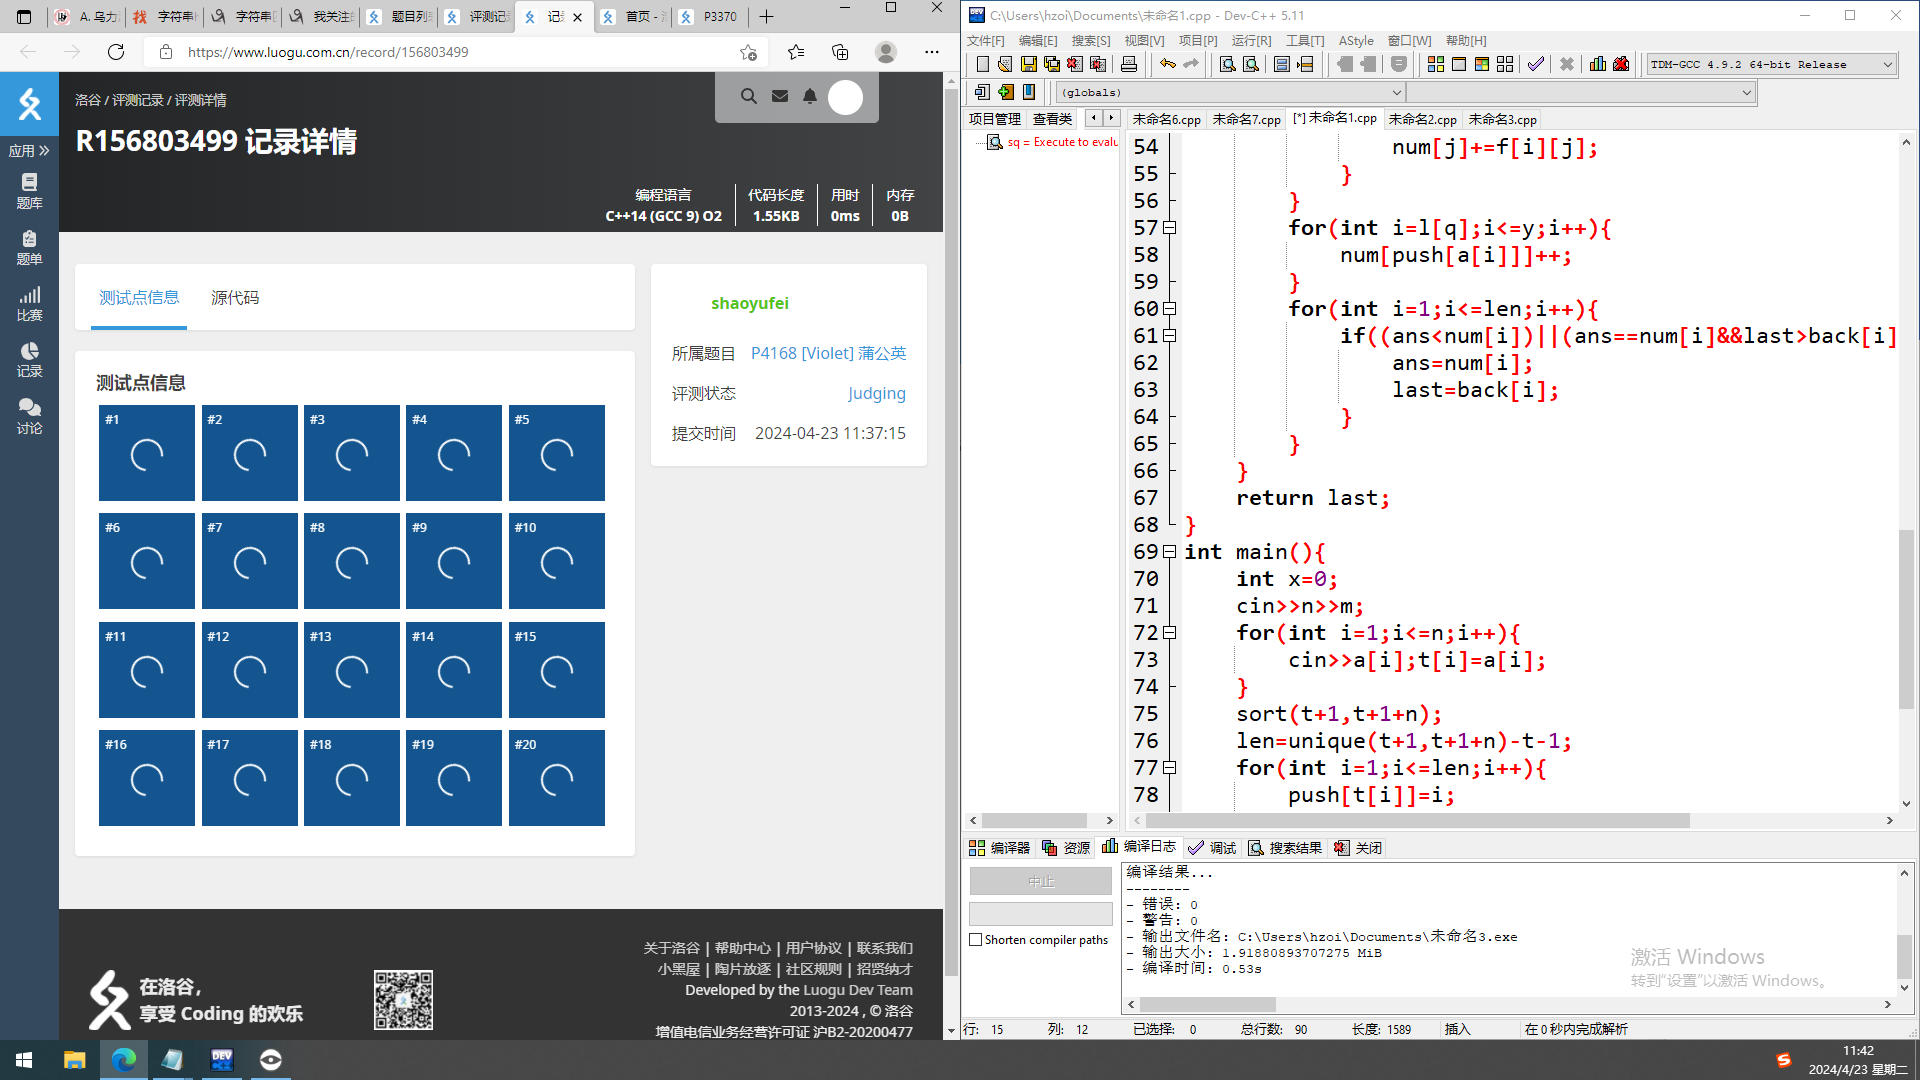Collapse the main function fold at line 69

point(1170,552)
